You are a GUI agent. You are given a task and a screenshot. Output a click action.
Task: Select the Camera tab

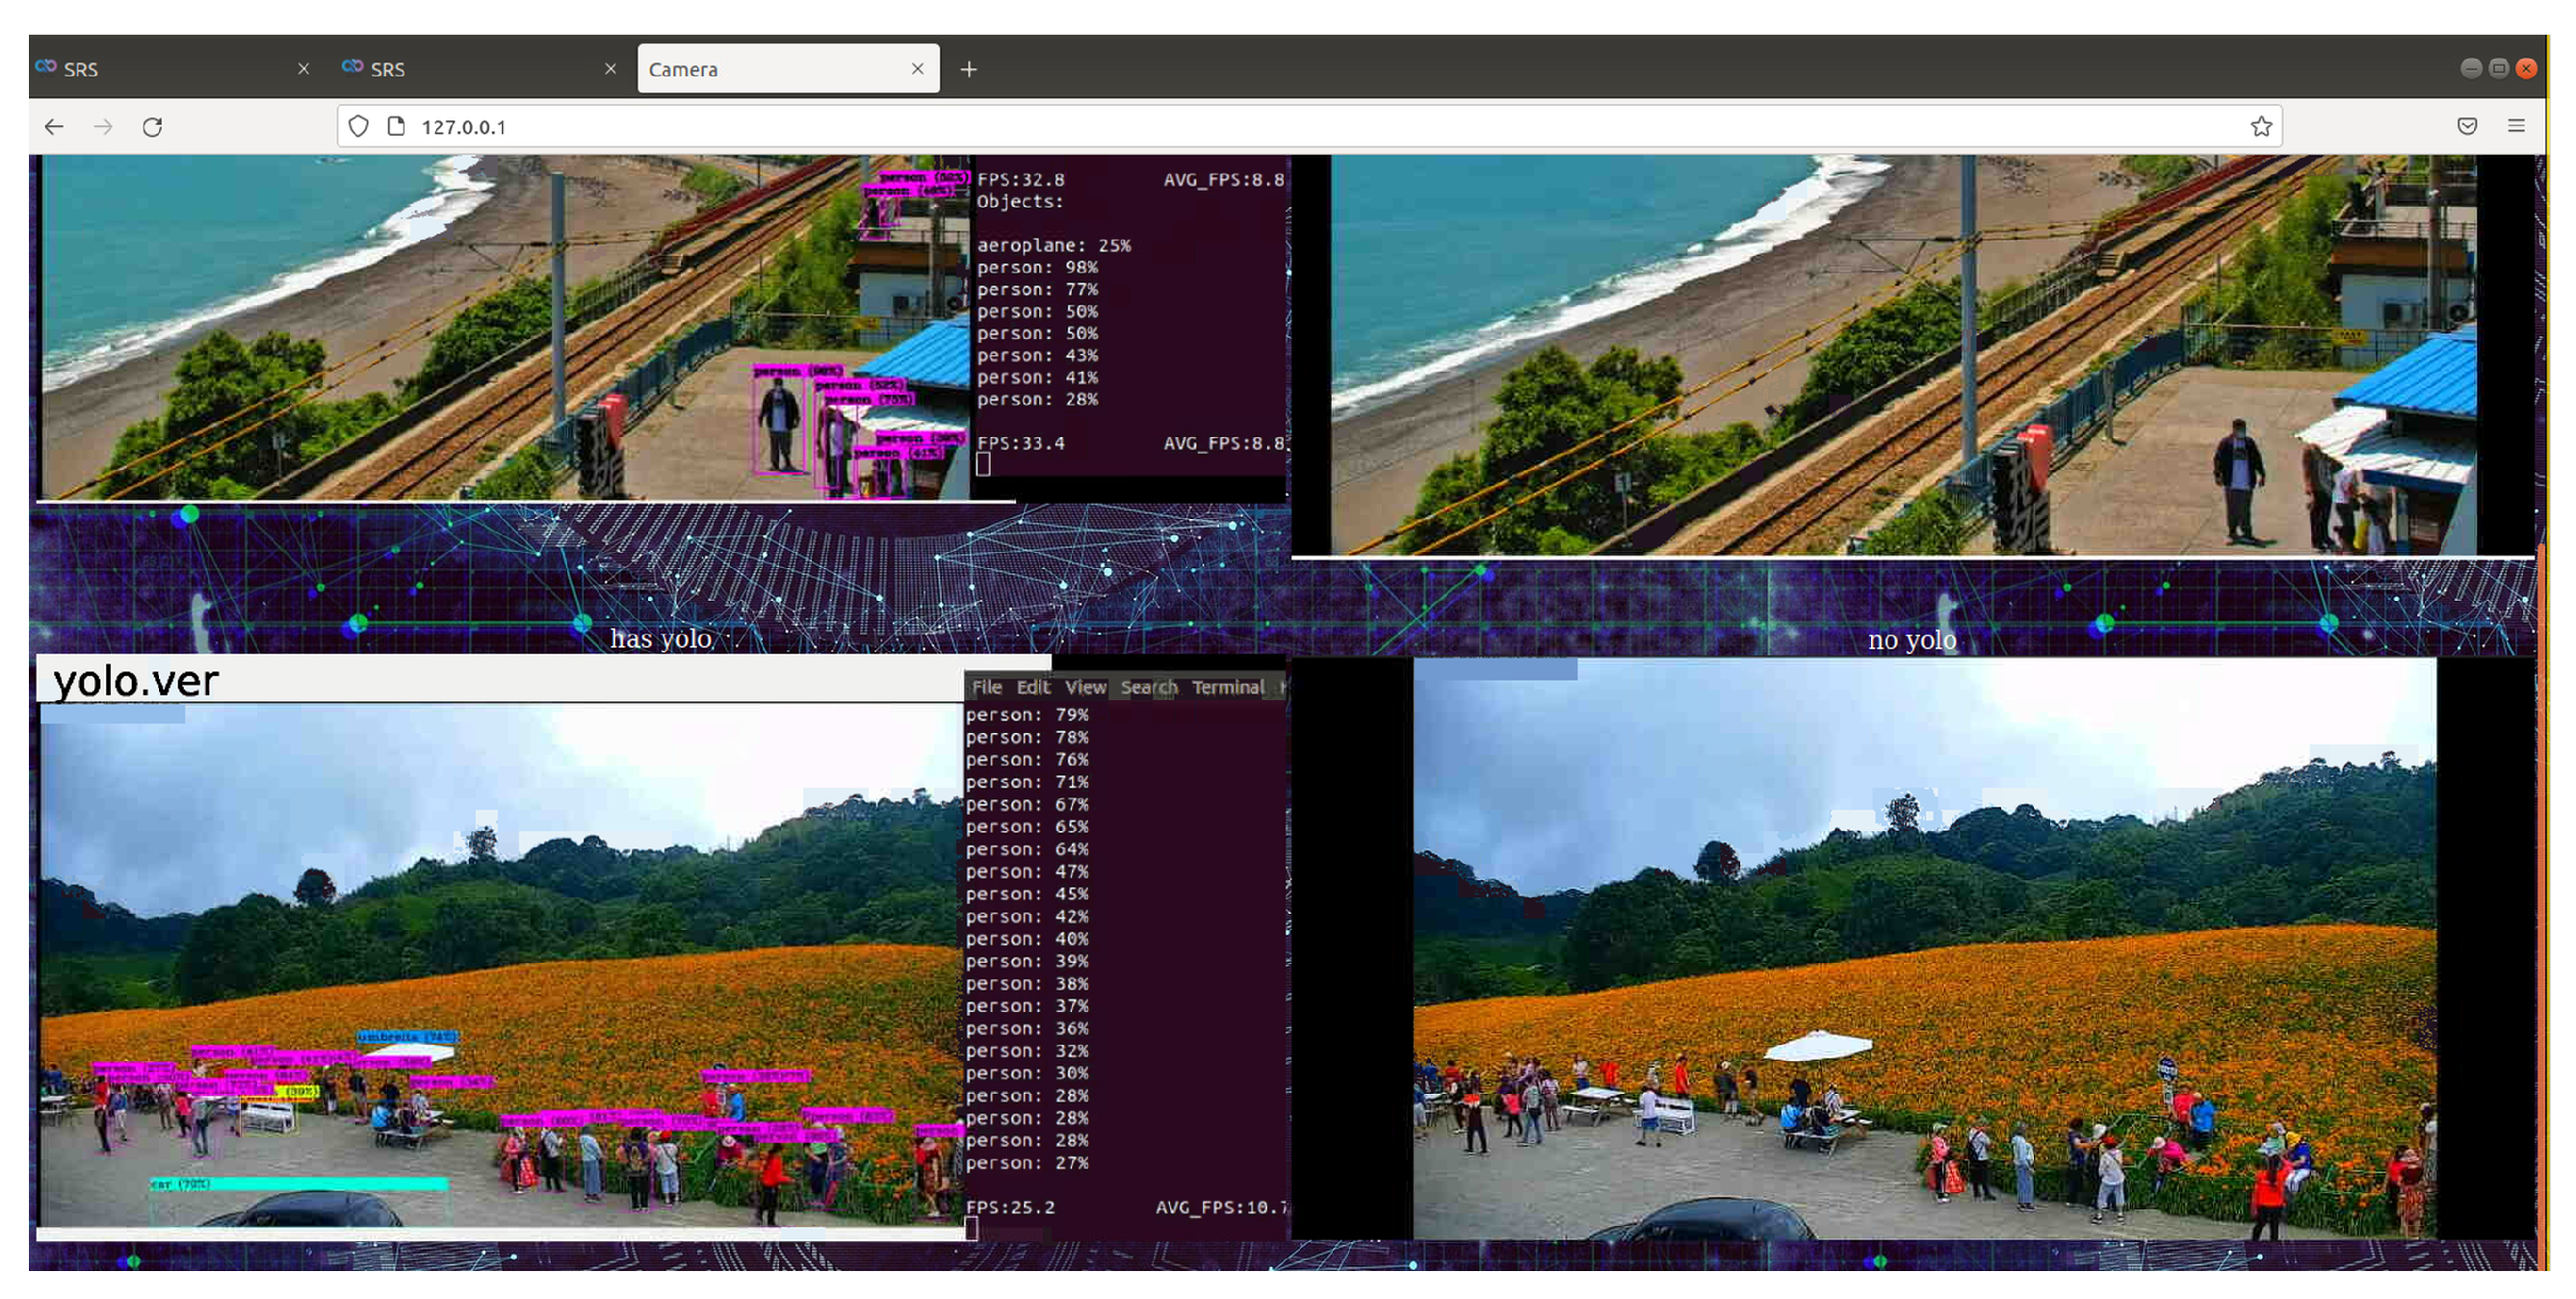tap(770, 69)
